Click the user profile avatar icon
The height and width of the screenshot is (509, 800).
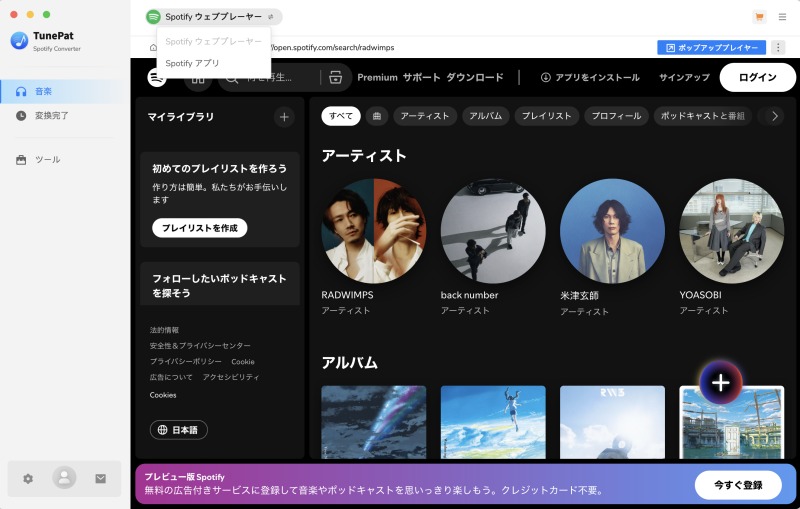[64, 477]
